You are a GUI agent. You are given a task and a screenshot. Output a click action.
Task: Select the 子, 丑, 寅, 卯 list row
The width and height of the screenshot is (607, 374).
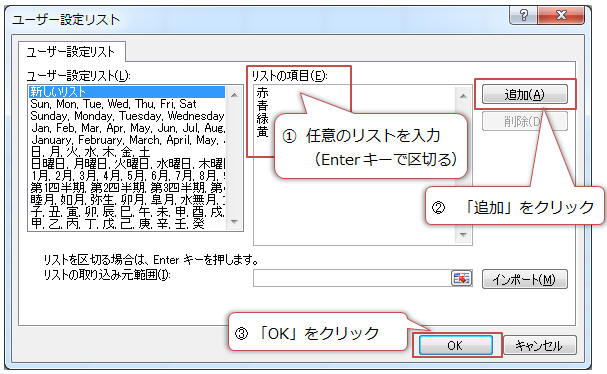point(127,212)
